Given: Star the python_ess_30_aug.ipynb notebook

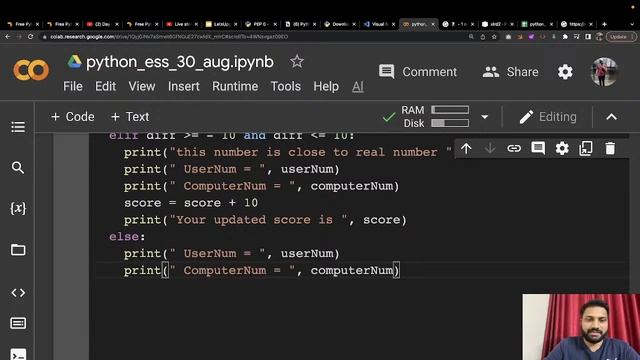Looking at the screenshot, I should pyautogui.click(x=297, y=62).
